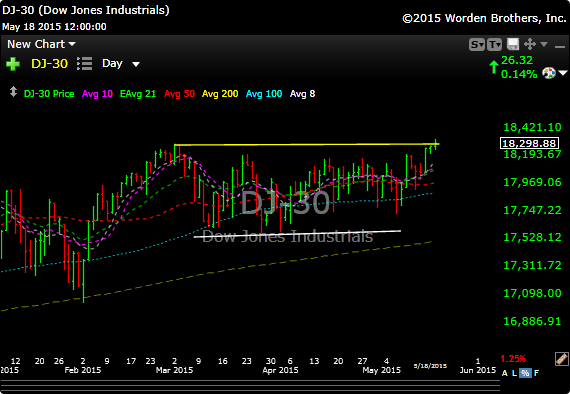Click the yellow DJ-30 symbol name

(49, 64)
